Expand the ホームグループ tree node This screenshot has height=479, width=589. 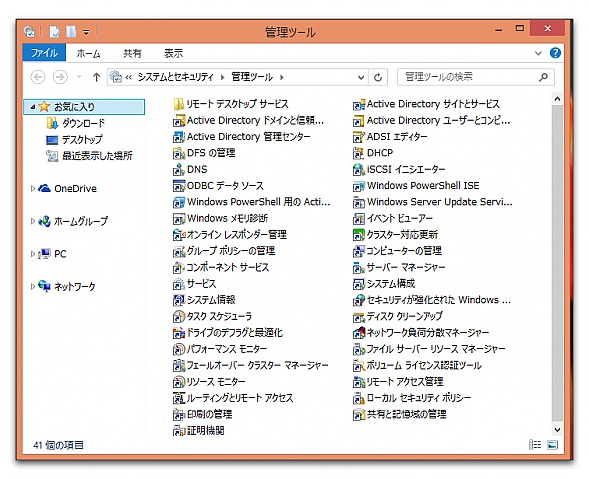(x=33, y=221)
